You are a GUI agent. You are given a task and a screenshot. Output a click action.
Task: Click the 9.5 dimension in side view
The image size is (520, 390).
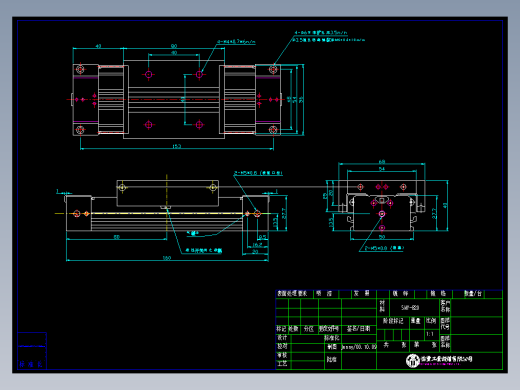pyautogui.click(x=262, y=237)
